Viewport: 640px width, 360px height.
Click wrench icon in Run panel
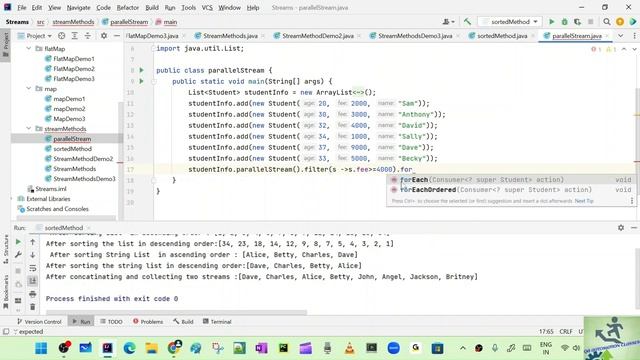(x=18, y=255)
